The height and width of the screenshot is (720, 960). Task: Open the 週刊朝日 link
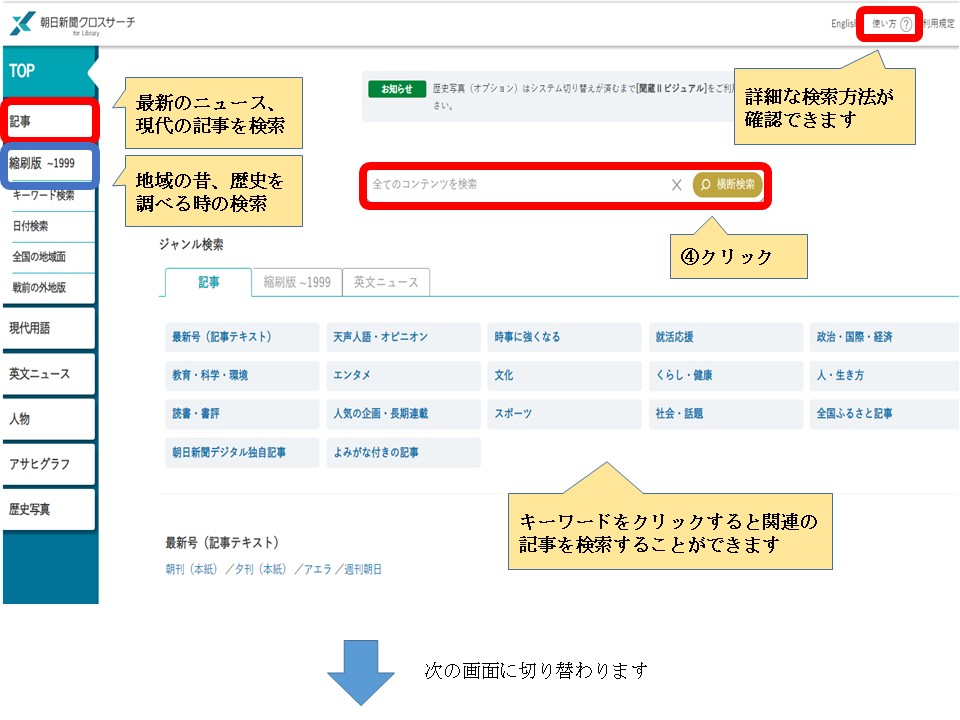pyautogui.click(x=362, y=569)
